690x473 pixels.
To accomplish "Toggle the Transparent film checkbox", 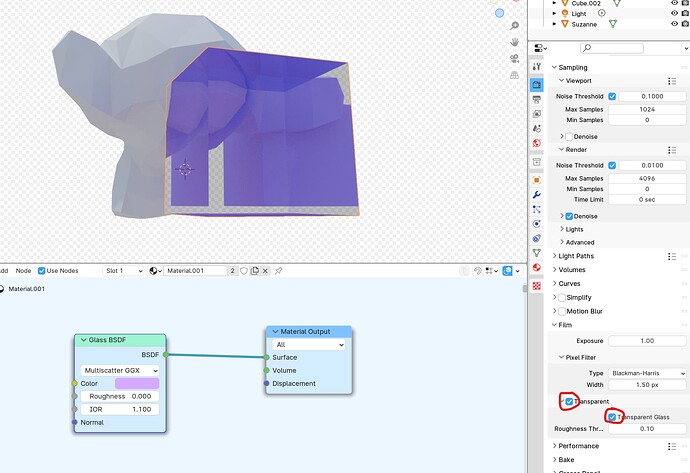I will tap(569, 402).
